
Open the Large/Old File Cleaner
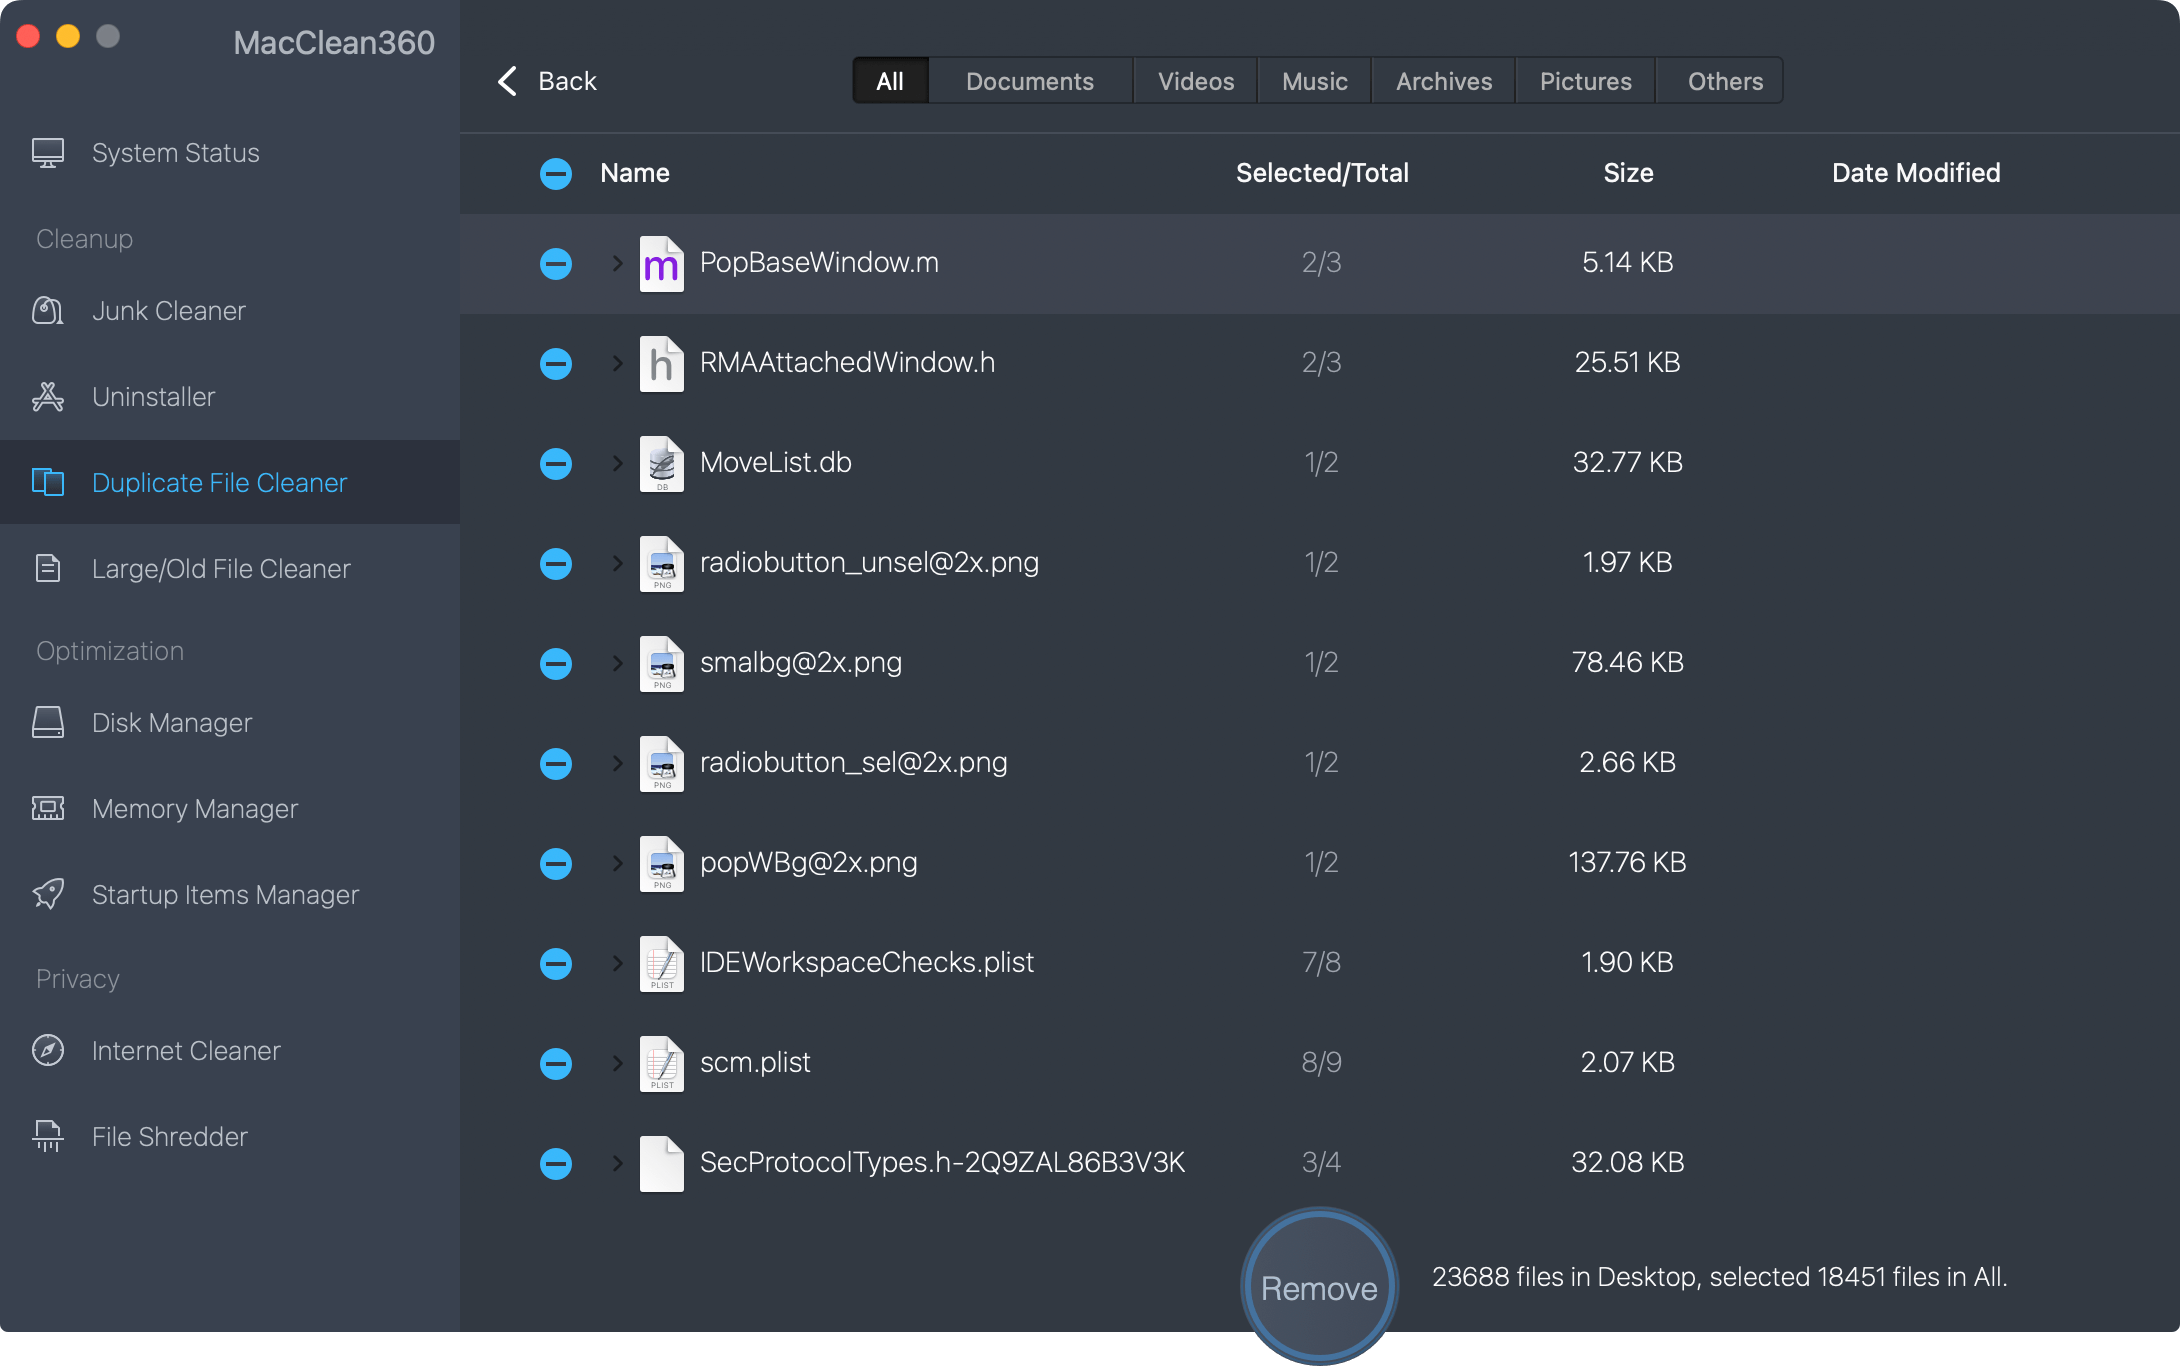221,568
